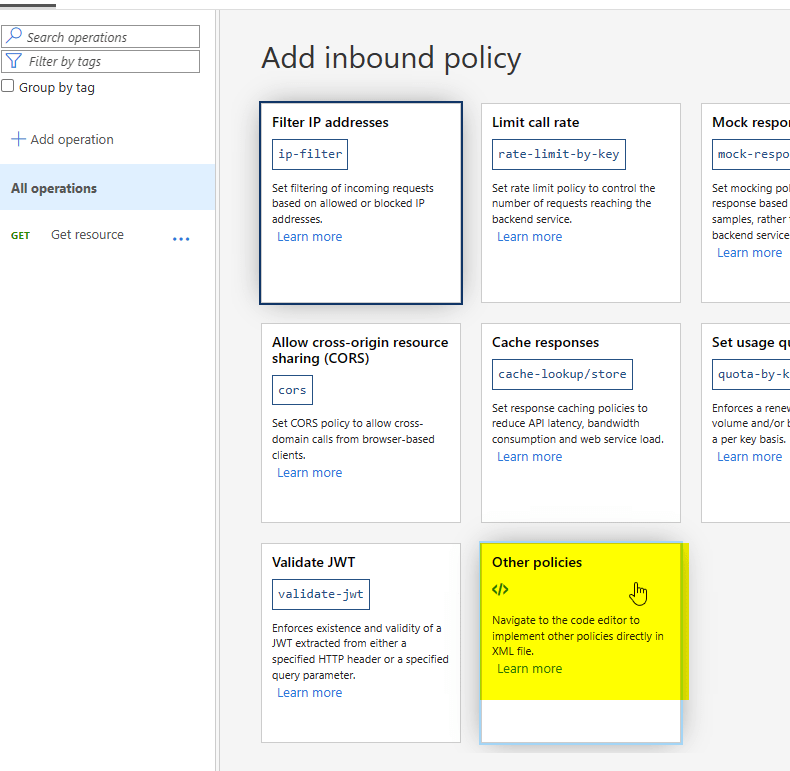Image resolution: width=790 pixels, height=771 pixels.
Task: Click the search magnifier icon
Action: click(x=15, y=37)
